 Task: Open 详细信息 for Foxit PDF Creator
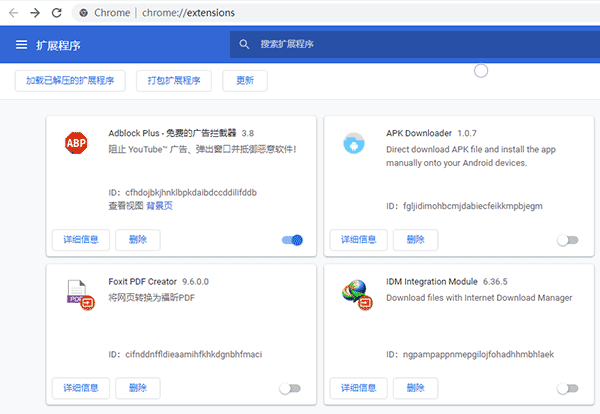click(81, 388)
